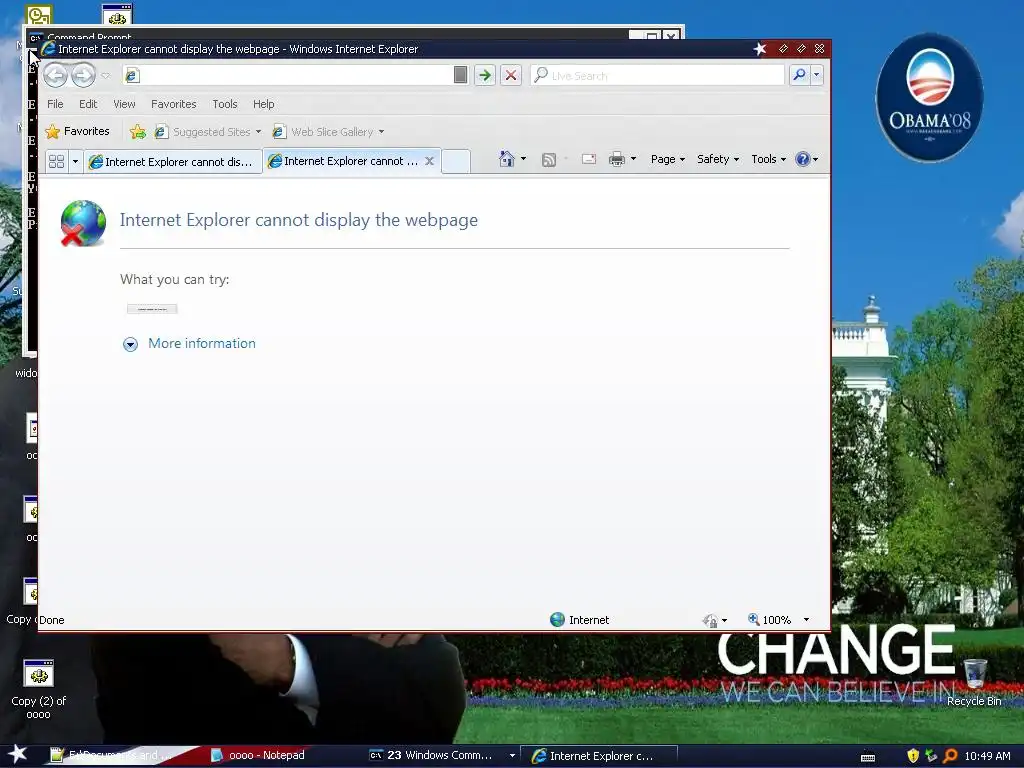The image size is (1024, 768).
Task: Click the Protected Mode status icon
Action: click(x=710, y=620)
